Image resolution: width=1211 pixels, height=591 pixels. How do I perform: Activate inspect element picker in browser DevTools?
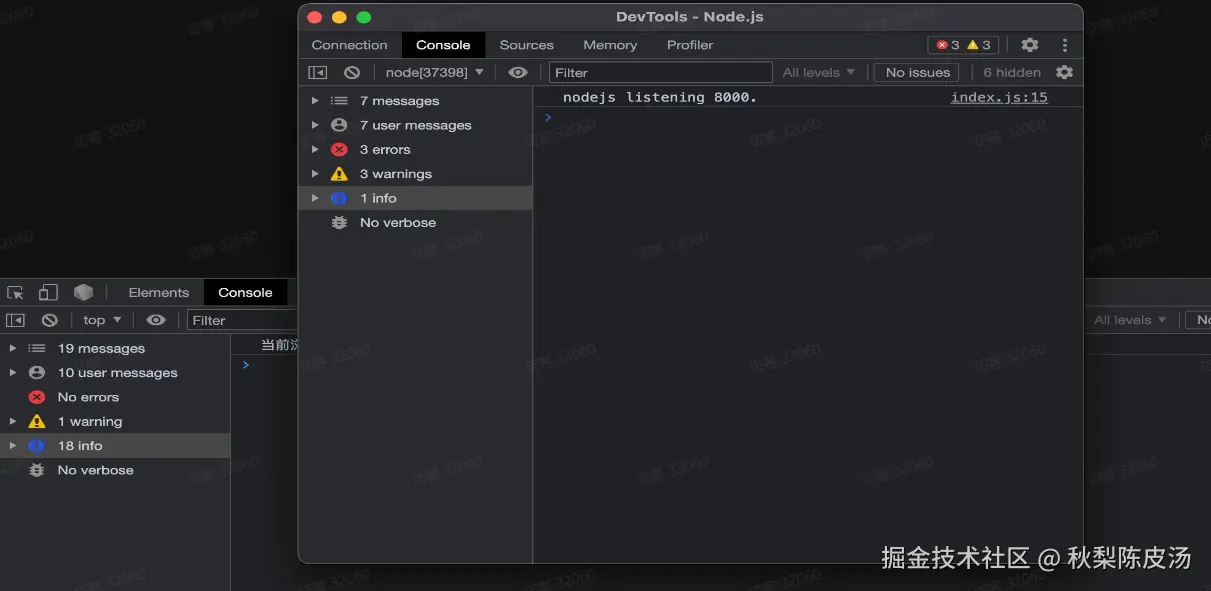coord(15,292)
